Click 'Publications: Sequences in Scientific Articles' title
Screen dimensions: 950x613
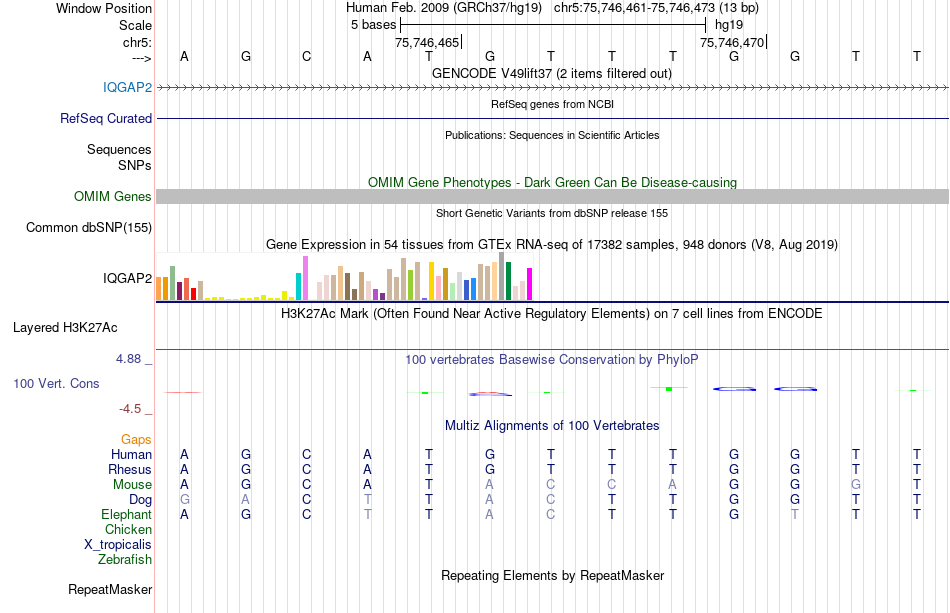[x=552, y=135]
